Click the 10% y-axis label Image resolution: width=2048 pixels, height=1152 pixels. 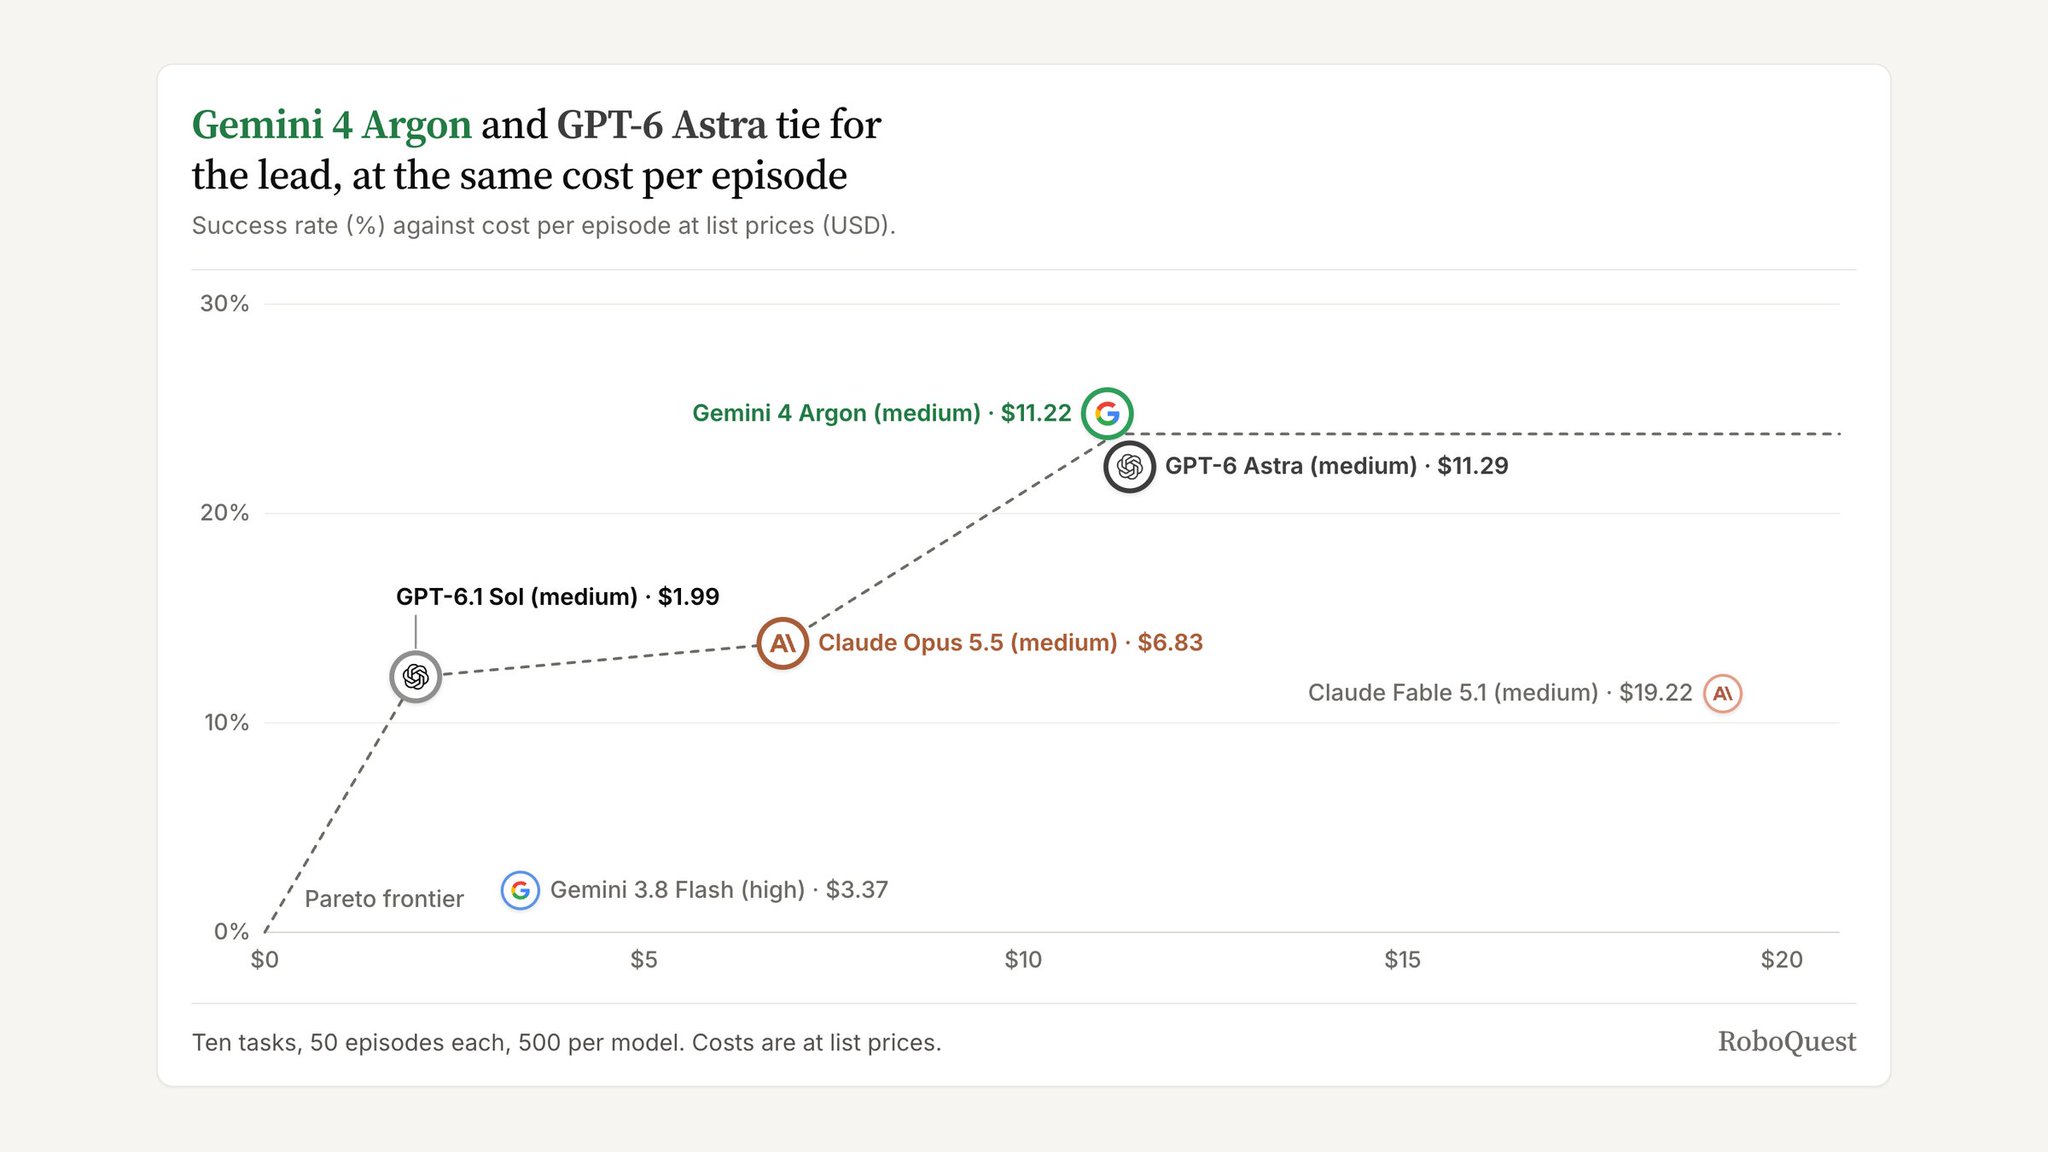[x=227, y=723]
